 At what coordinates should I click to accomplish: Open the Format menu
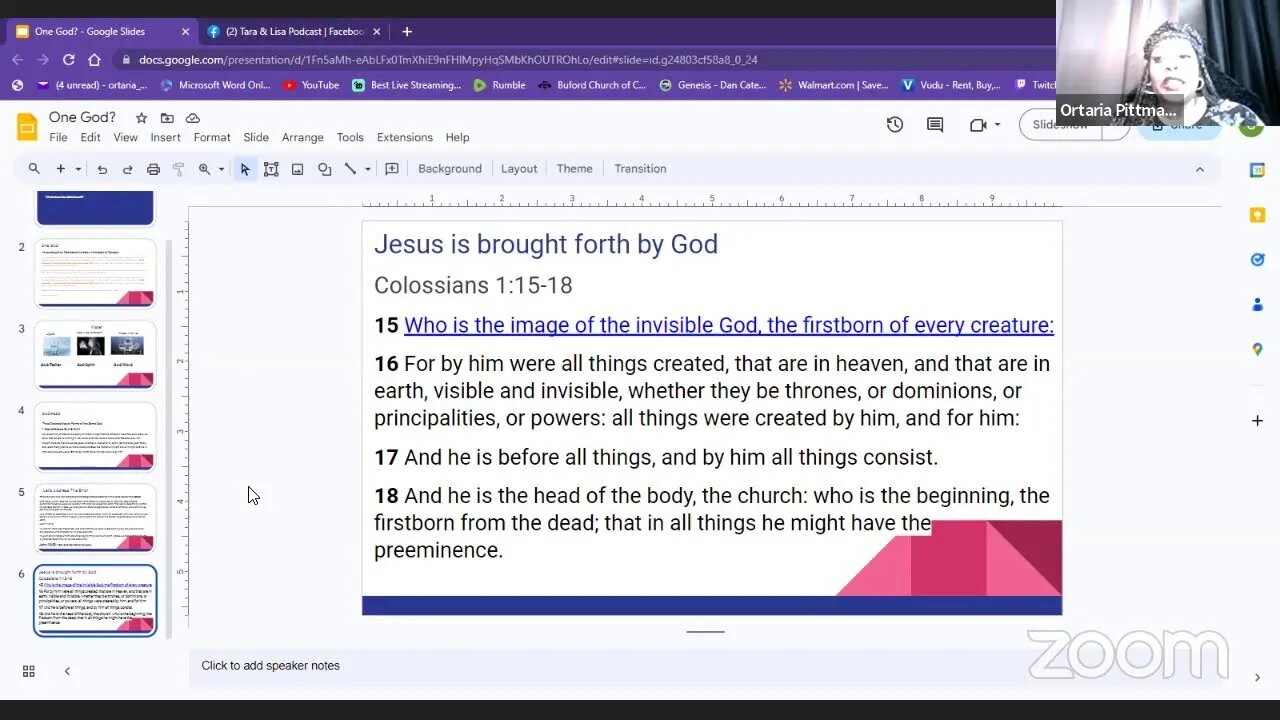[212, 138]
